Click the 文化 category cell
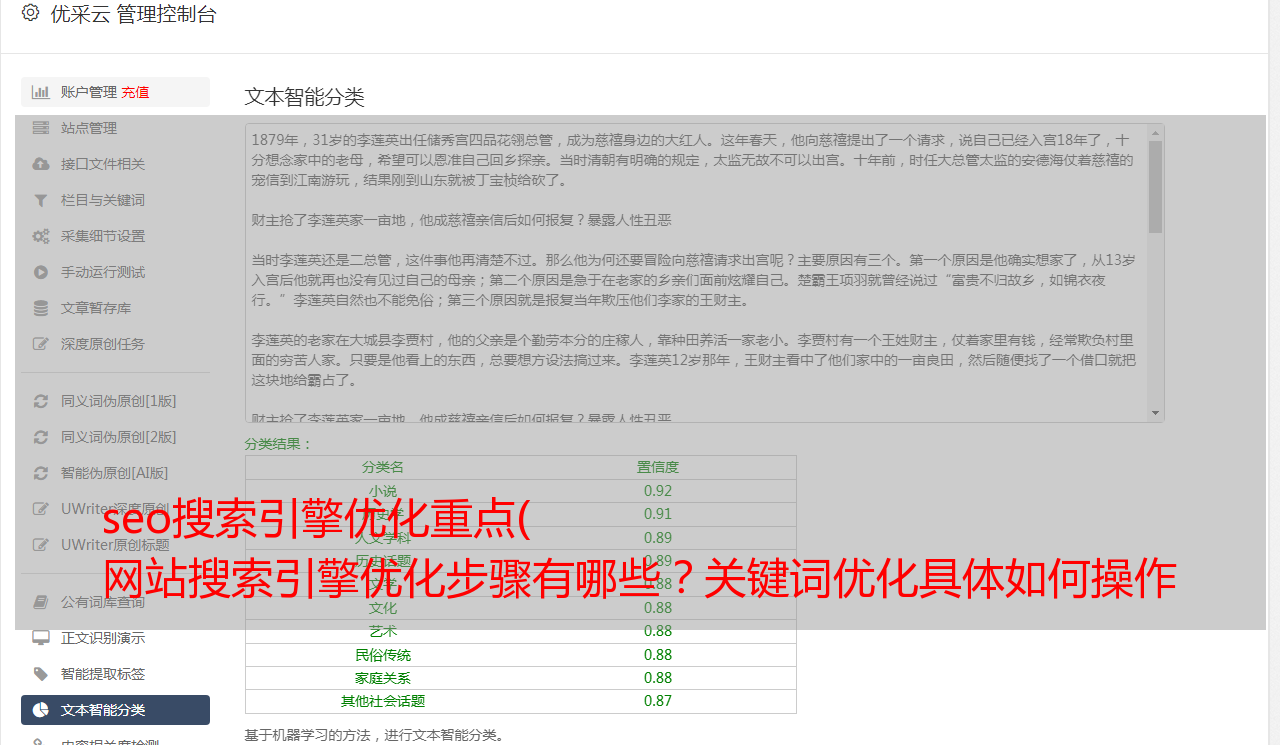 pyautogui.click(x=383, y=608)
